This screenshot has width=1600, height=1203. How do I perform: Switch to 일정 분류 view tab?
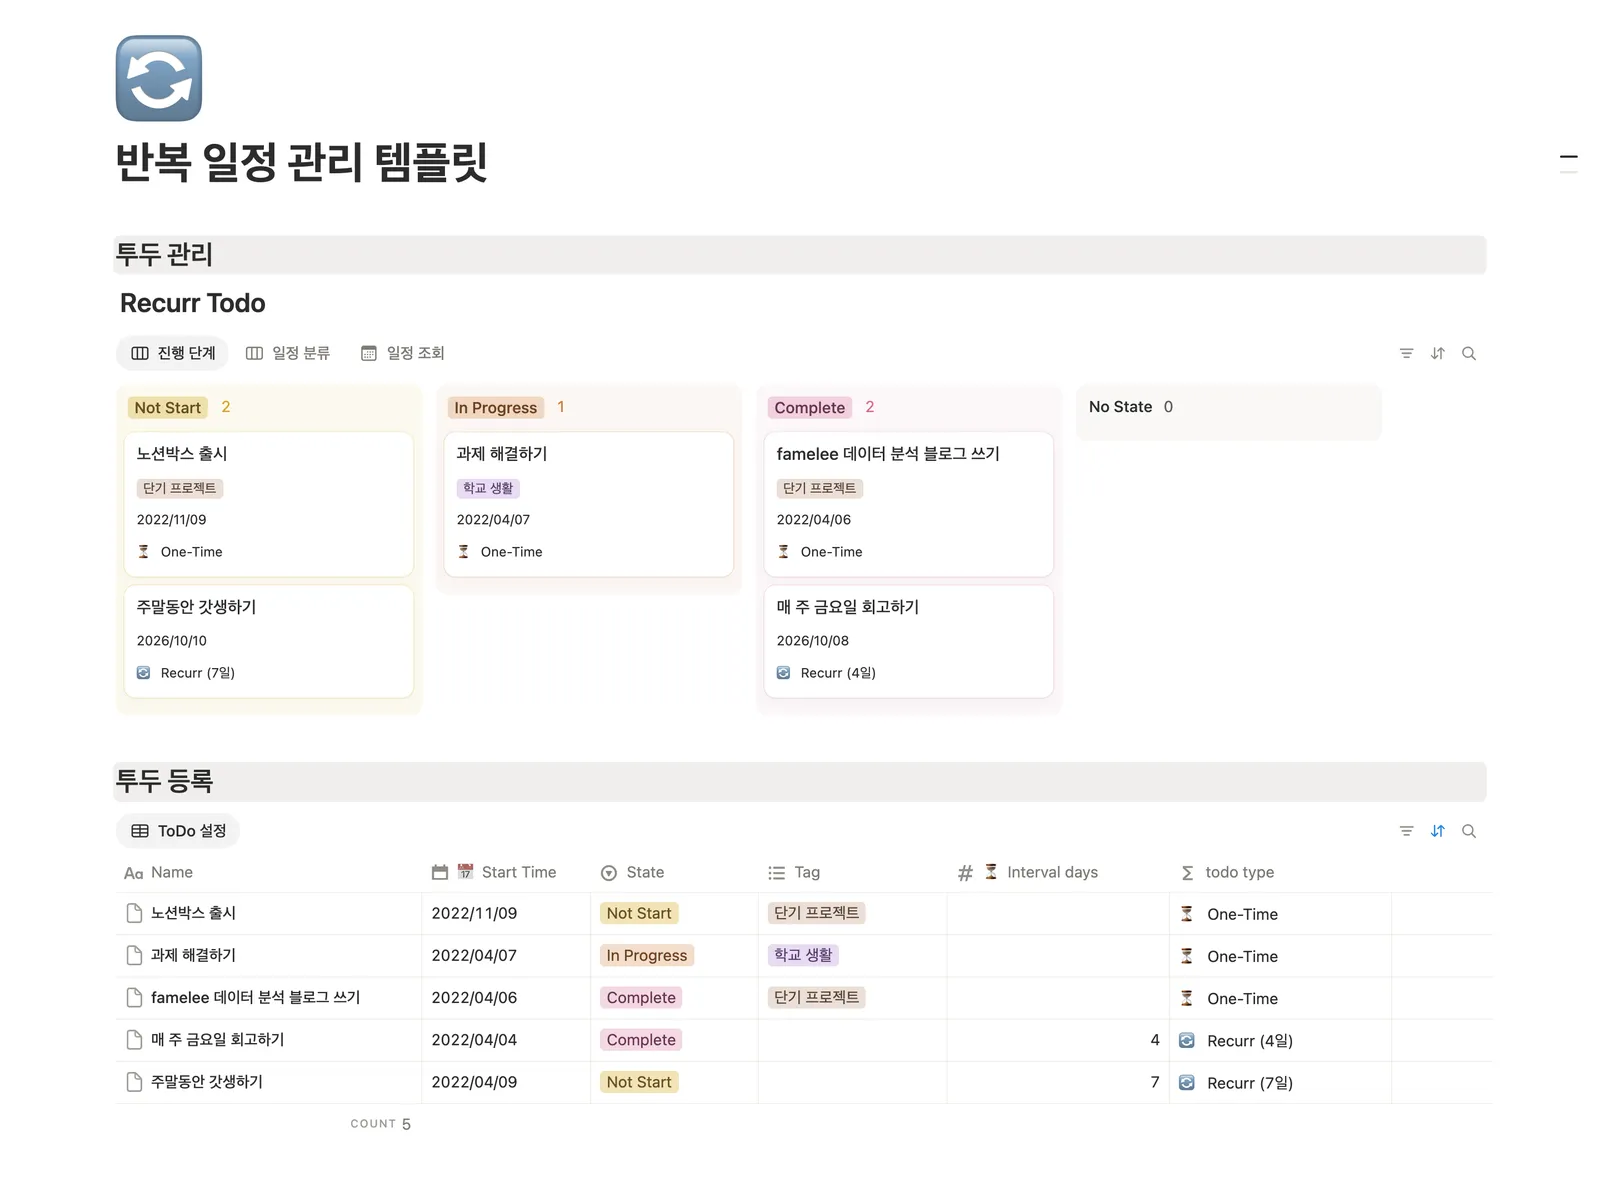click(288, 354)
